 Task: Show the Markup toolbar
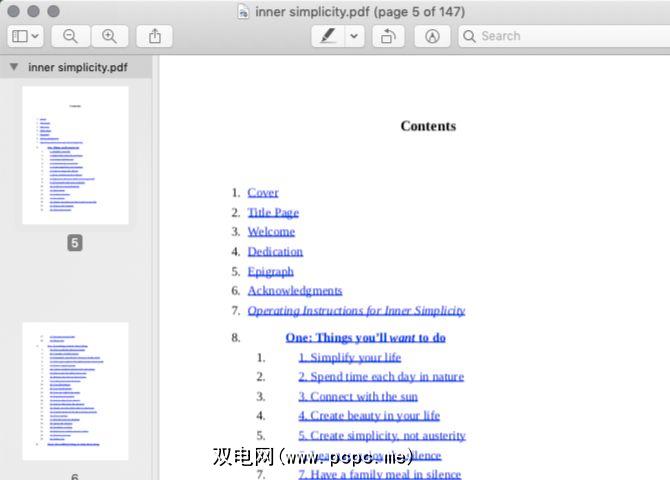click(x=432, y=36)
